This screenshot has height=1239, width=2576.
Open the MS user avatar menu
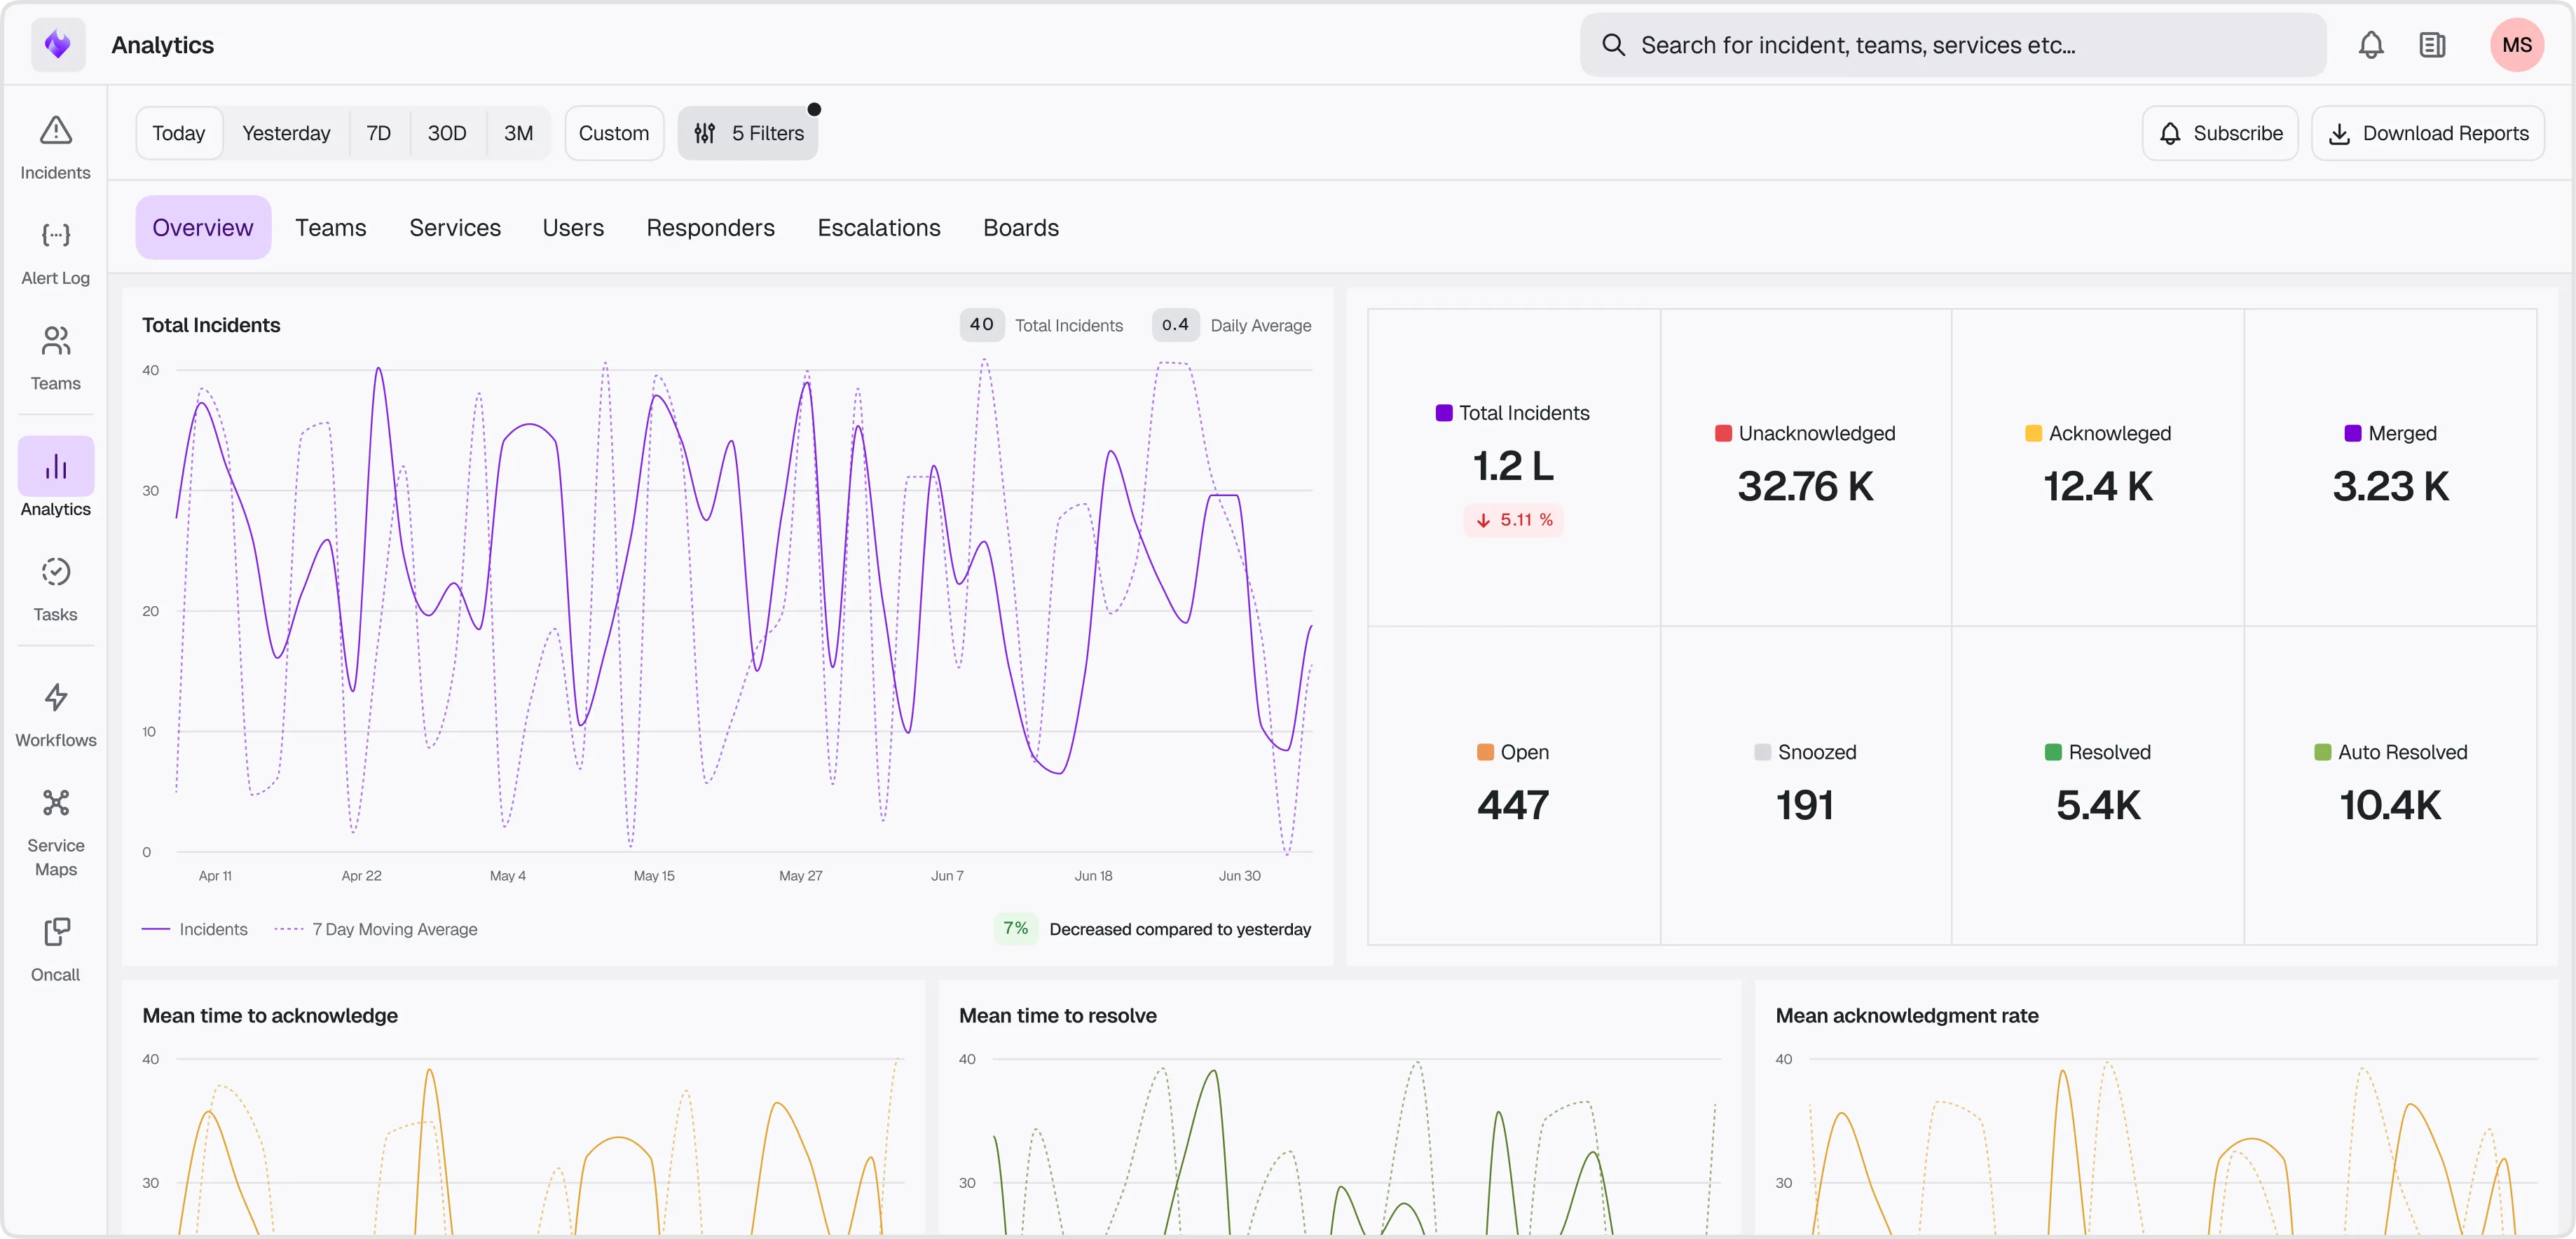click(2516, 45)
